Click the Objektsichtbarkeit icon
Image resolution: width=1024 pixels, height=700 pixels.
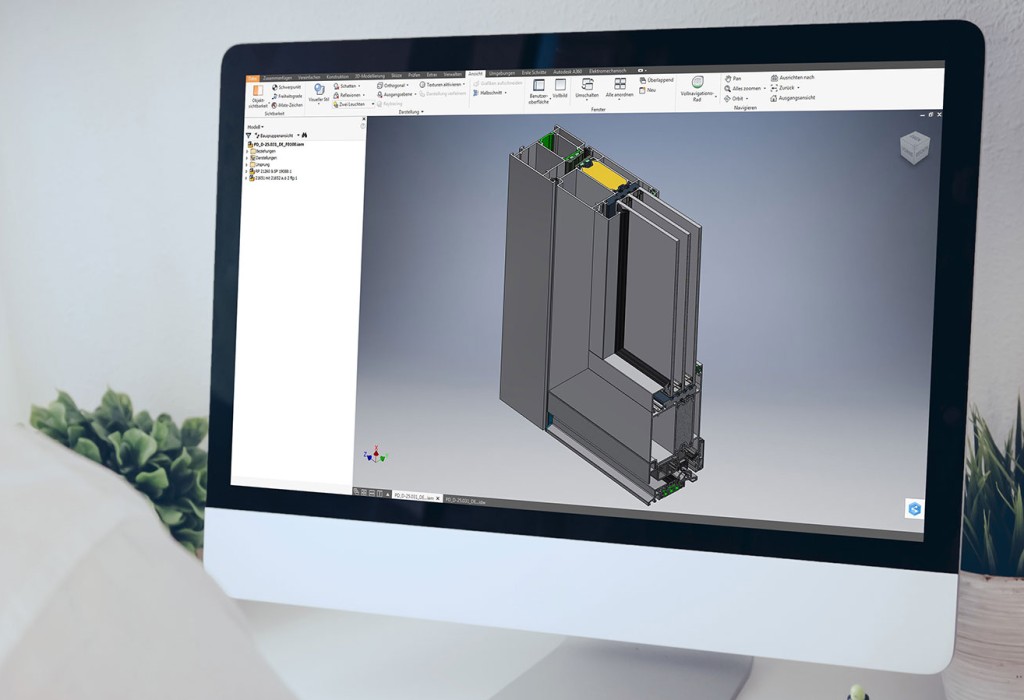258,91
